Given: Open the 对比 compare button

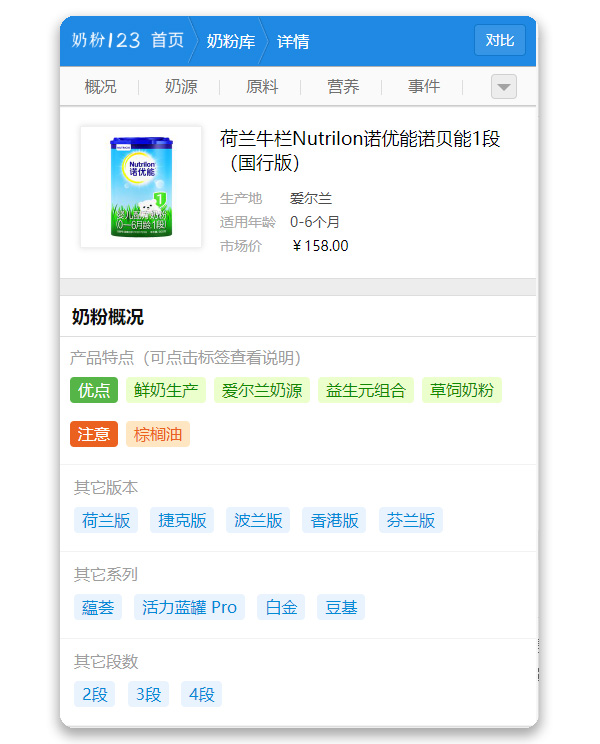Looking at the screenshot, I should pos(500,40).
